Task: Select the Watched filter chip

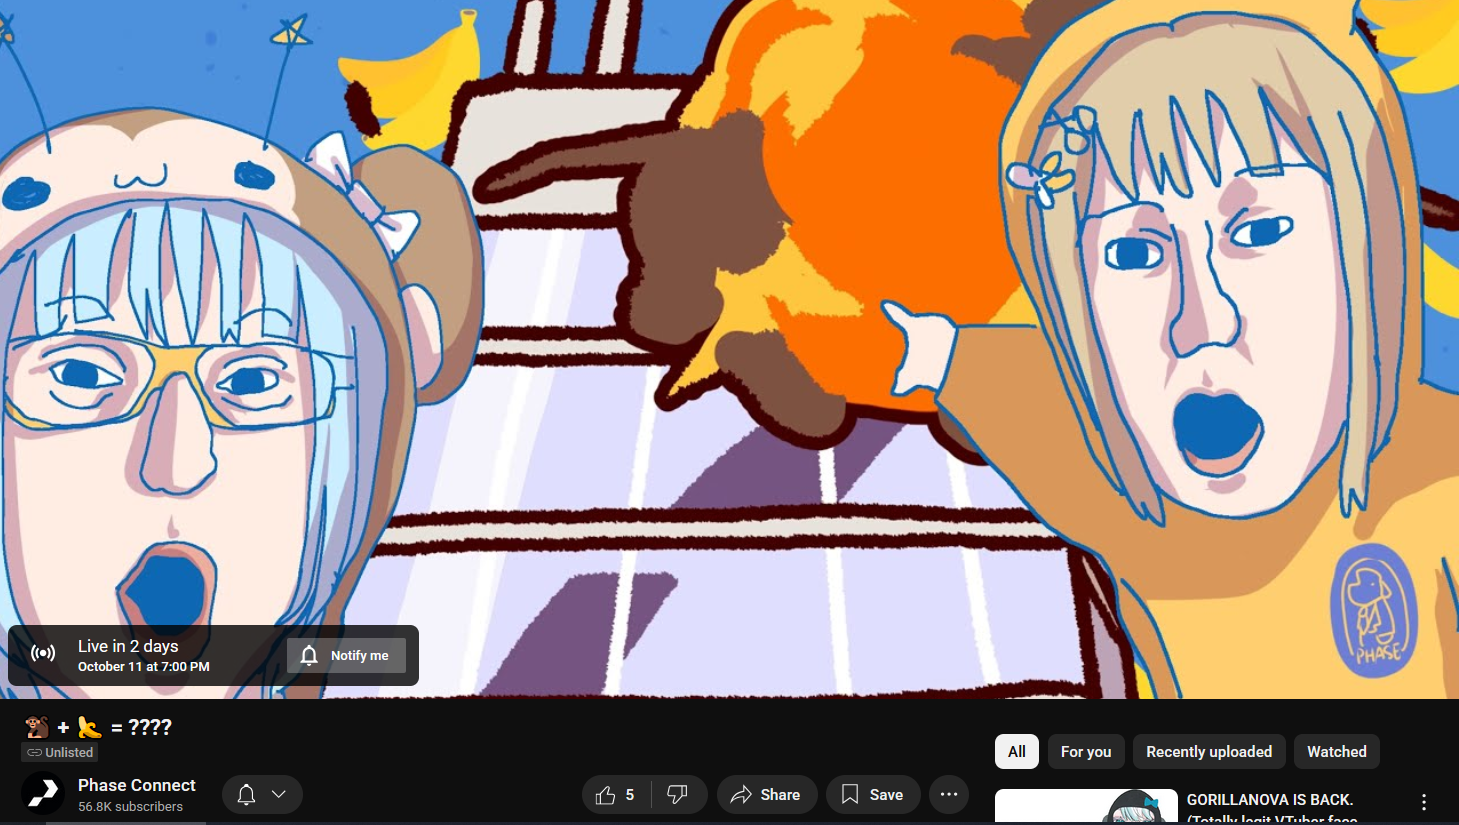Action: [x=1337, y=752]
